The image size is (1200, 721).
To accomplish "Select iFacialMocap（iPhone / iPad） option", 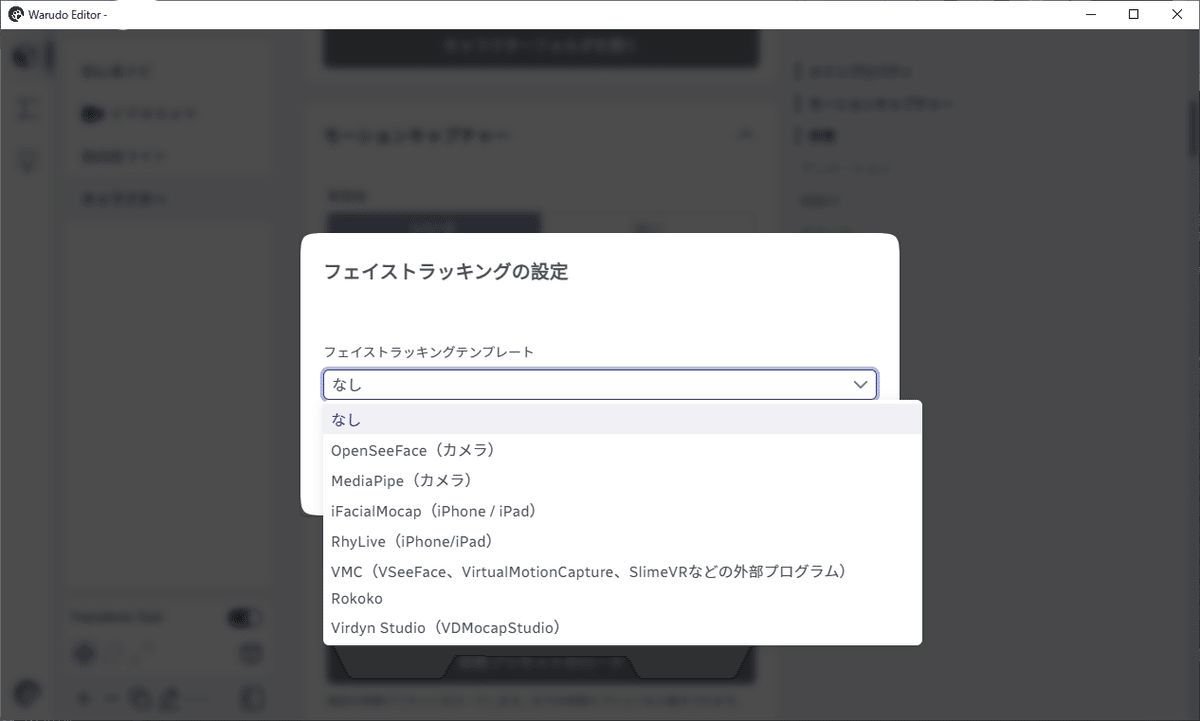I will (622, 511).
